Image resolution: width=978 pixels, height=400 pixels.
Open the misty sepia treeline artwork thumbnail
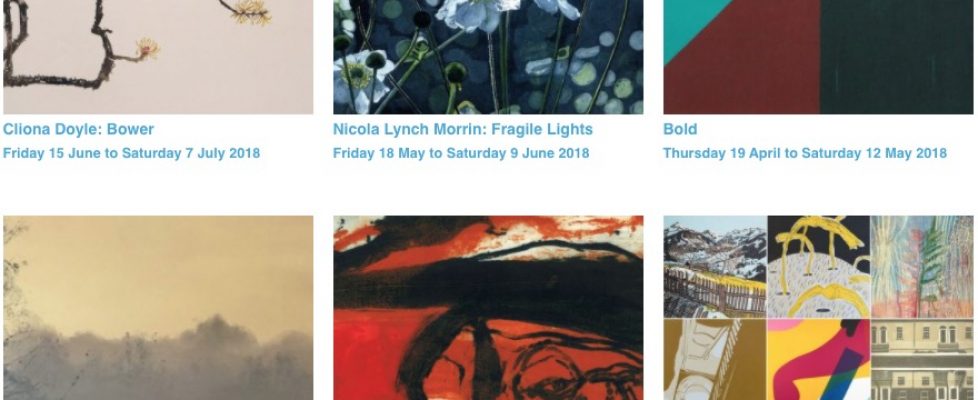(158, 308)
